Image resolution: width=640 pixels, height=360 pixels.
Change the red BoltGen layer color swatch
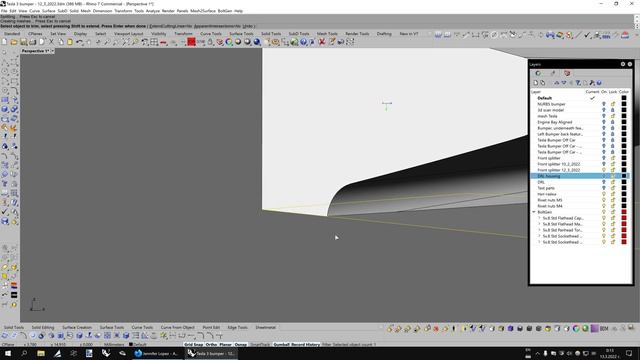[x=624, y=212]
